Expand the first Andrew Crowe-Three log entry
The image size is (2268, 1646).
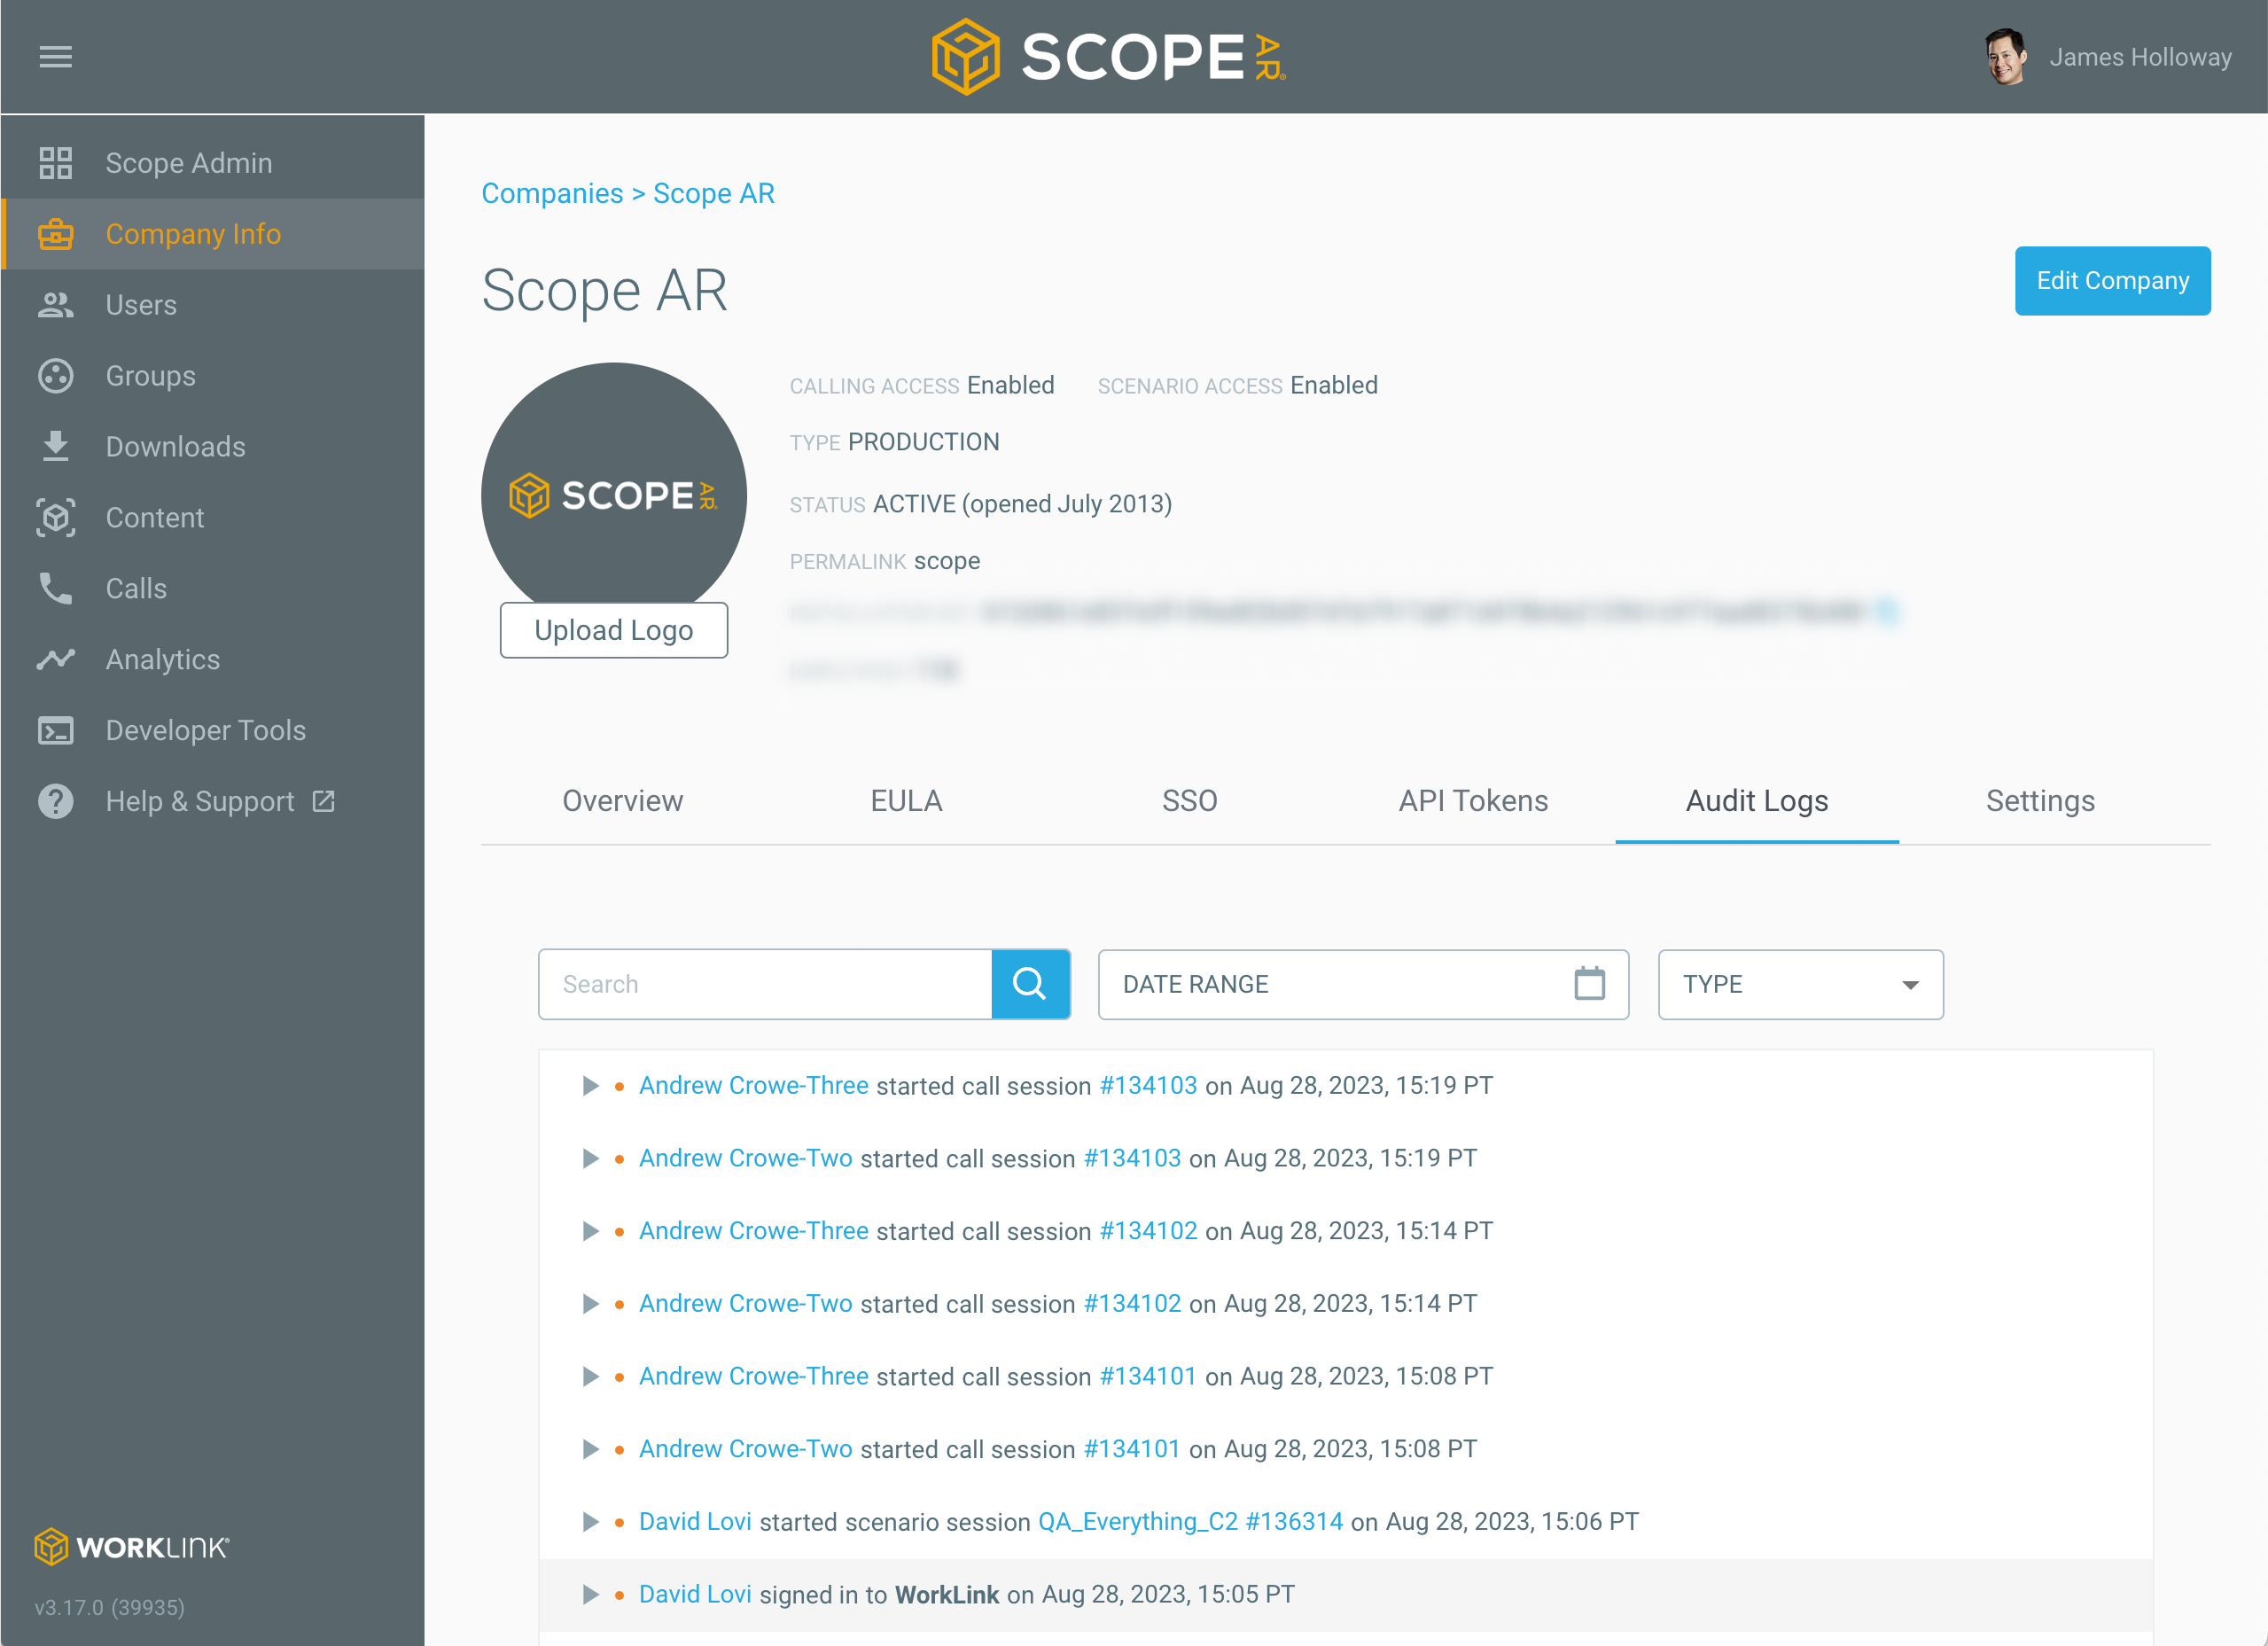point(590,1086)
